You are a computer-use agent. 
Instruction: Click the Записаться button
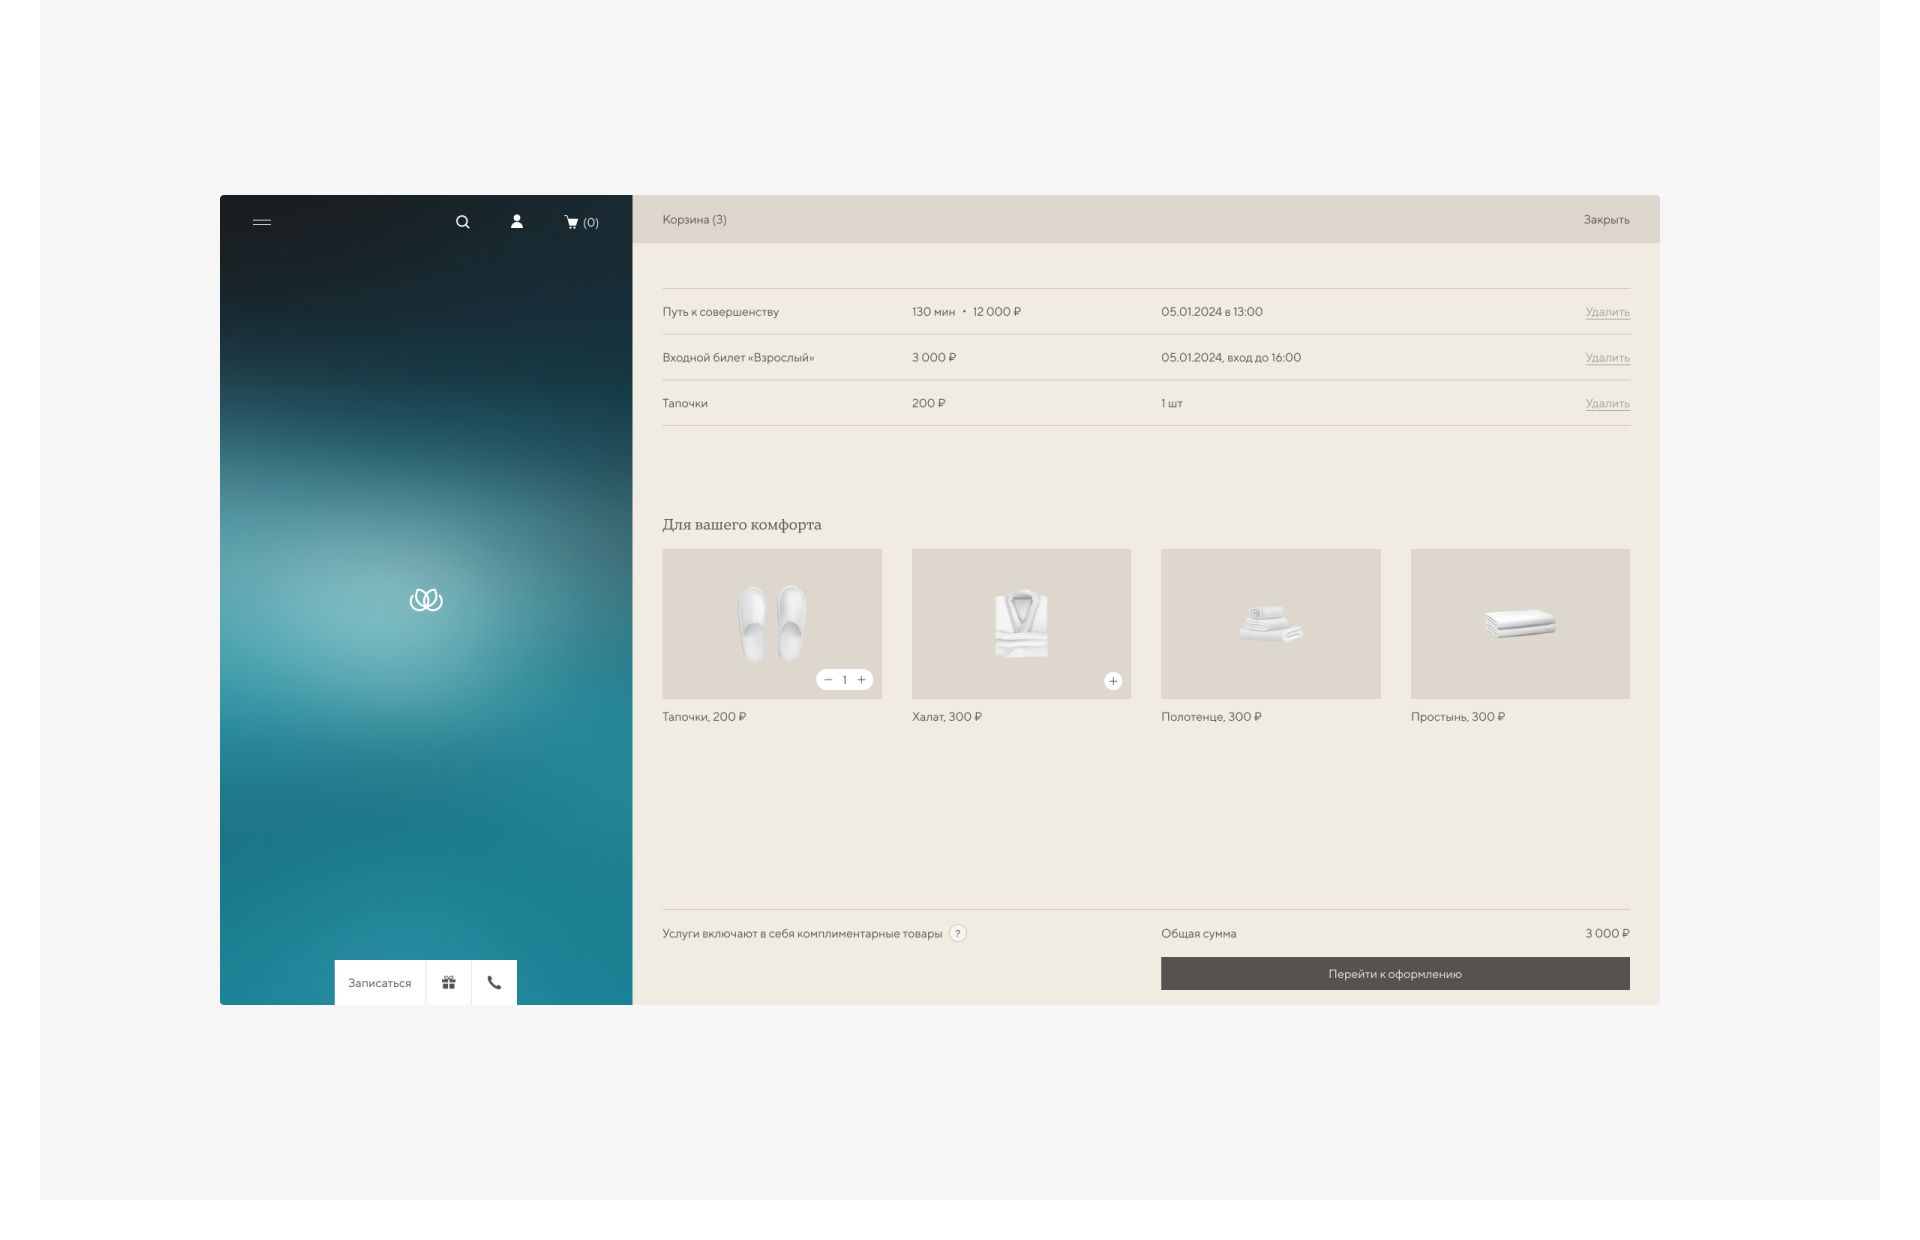point(380,983)
